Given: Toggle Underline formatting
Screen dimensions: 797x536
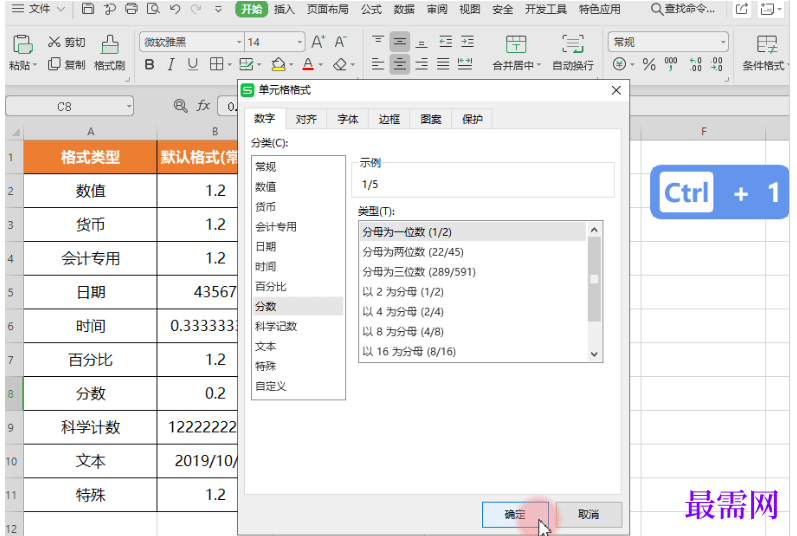Looking at the screenshot, I should [193, 65].
